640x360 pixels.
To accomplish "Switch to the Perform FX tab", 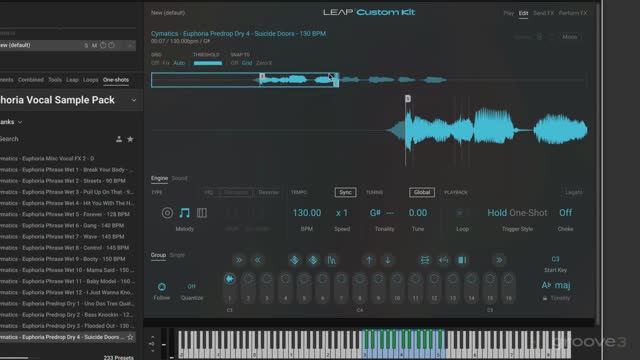I will pos(573,13).
